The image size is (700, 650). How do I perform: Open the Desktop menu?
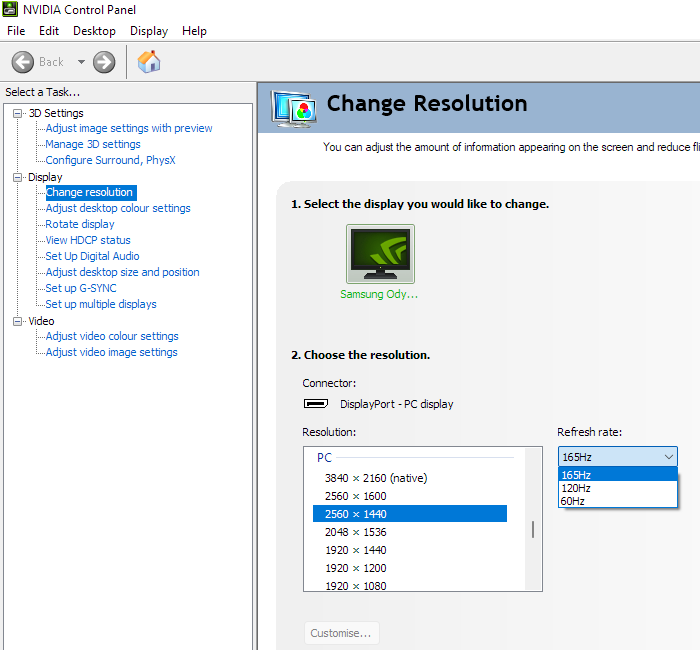[94, 31]
